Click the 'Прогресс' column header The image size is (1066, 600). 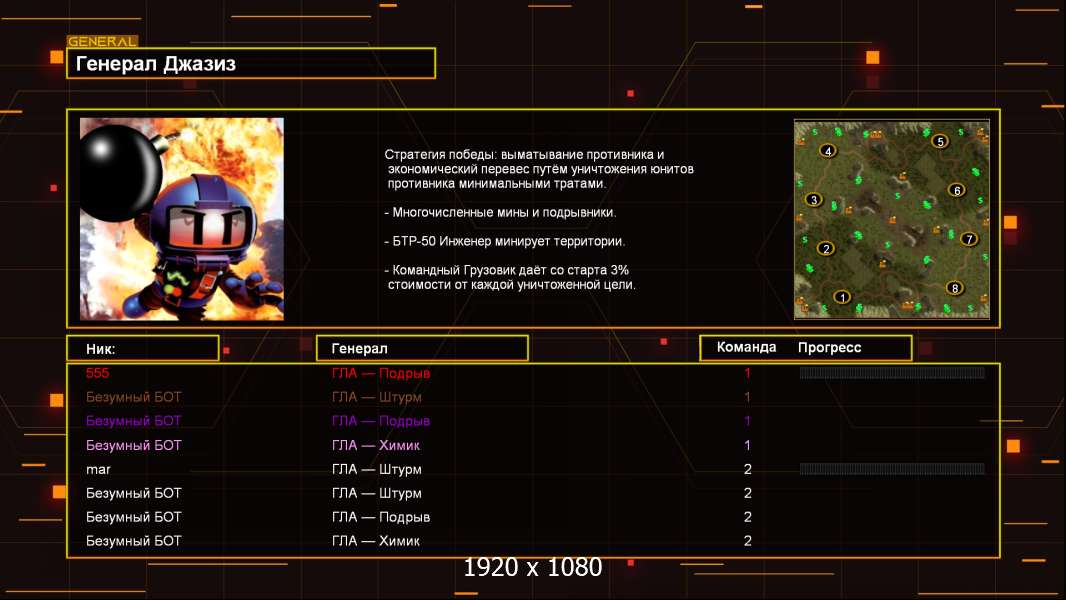[829, 347]
